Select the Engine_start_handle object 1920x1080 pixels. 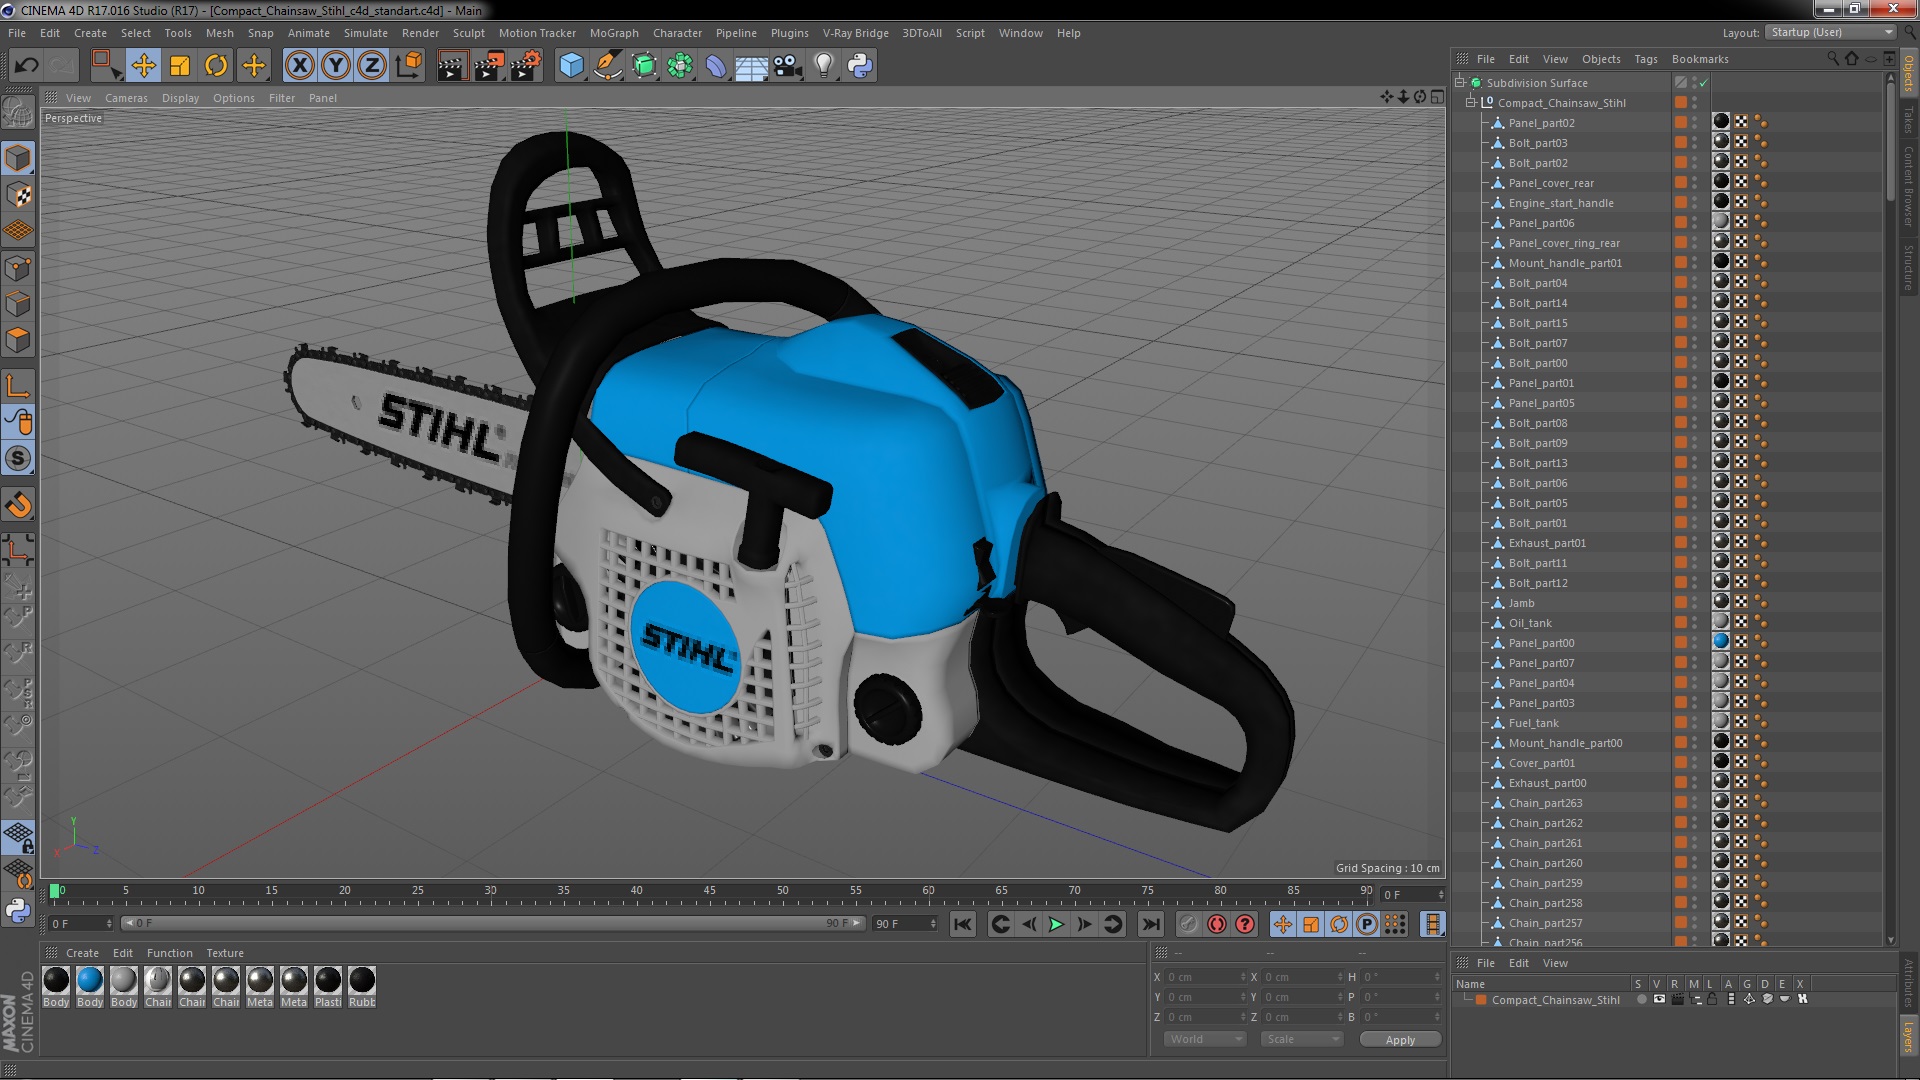click(x=1560, y=203)
